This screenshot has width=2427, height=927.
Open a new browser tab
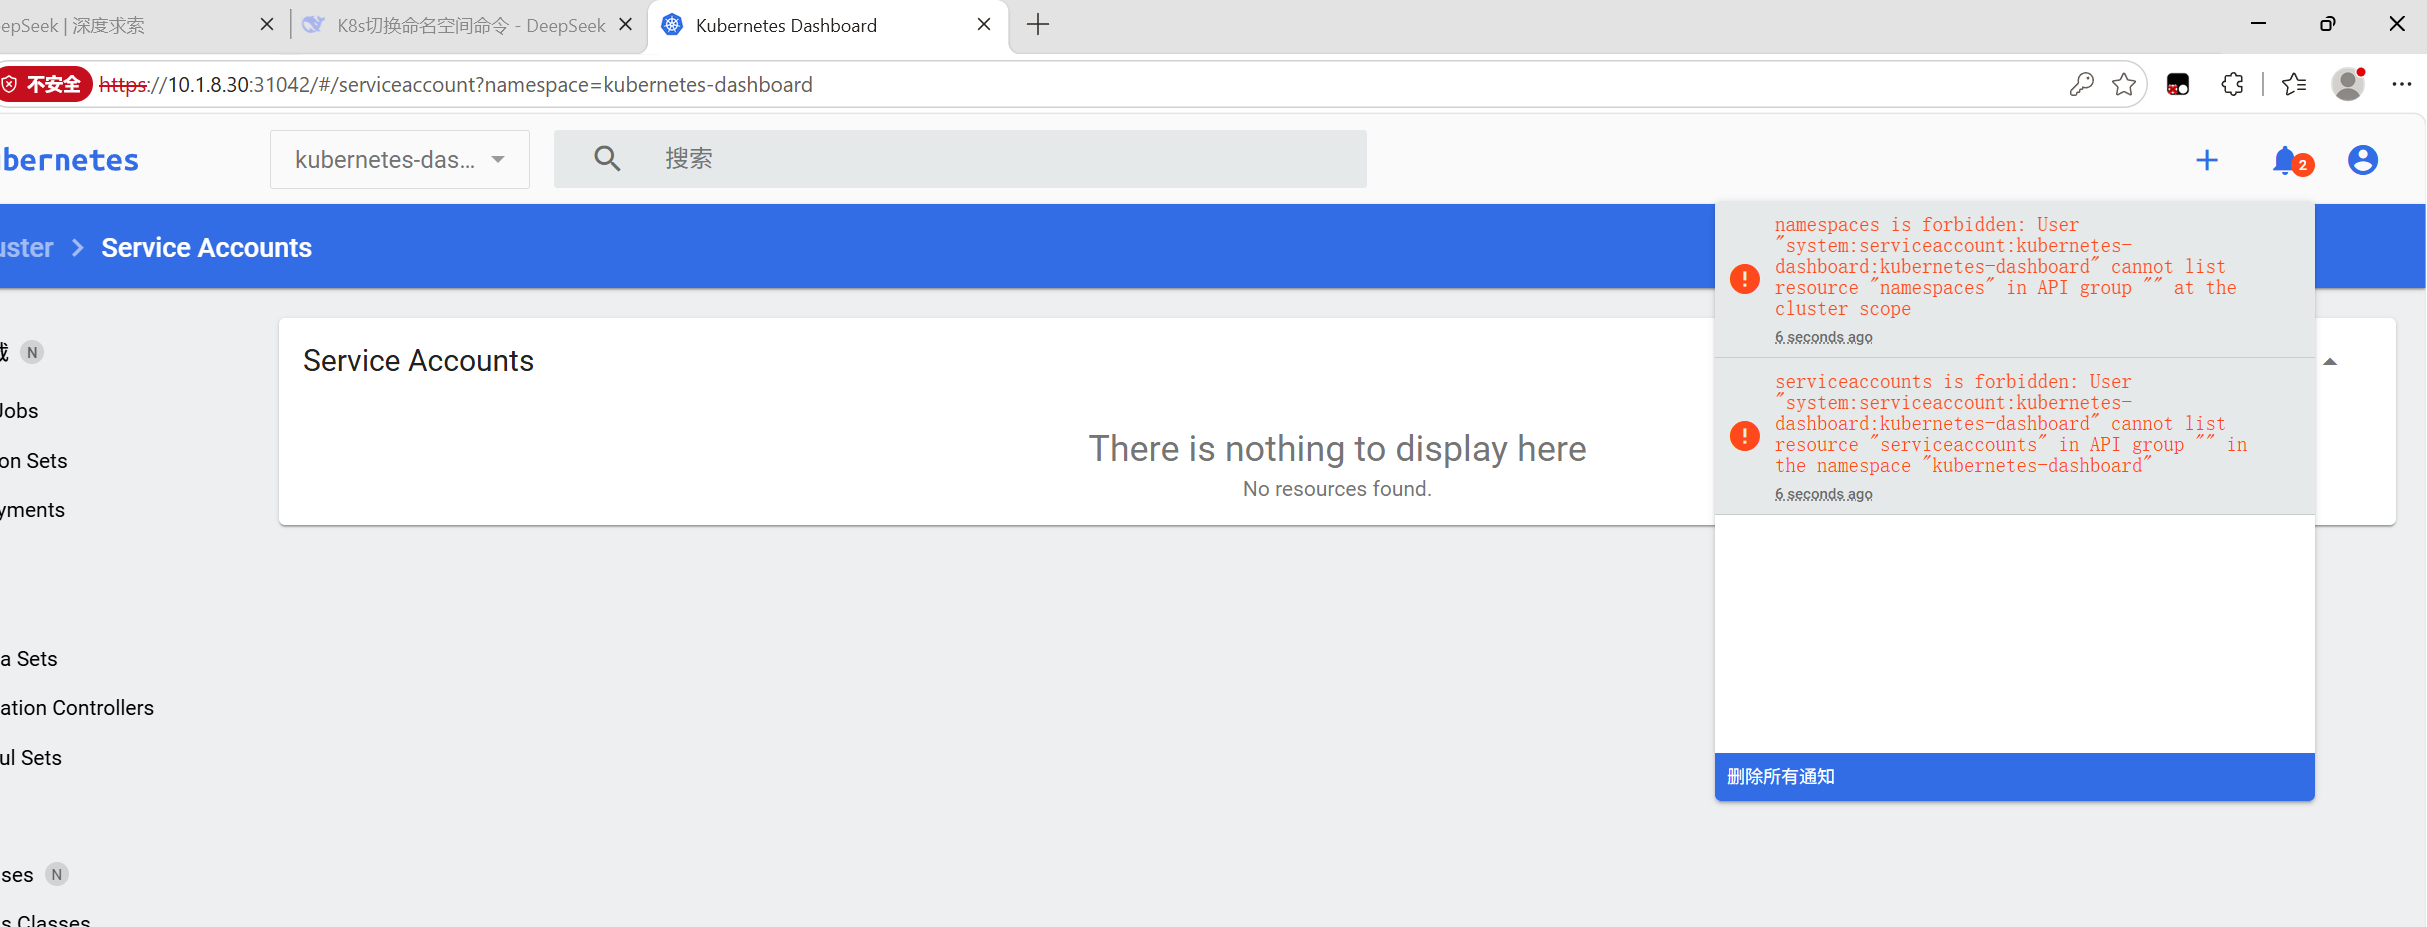(1038, 25)
